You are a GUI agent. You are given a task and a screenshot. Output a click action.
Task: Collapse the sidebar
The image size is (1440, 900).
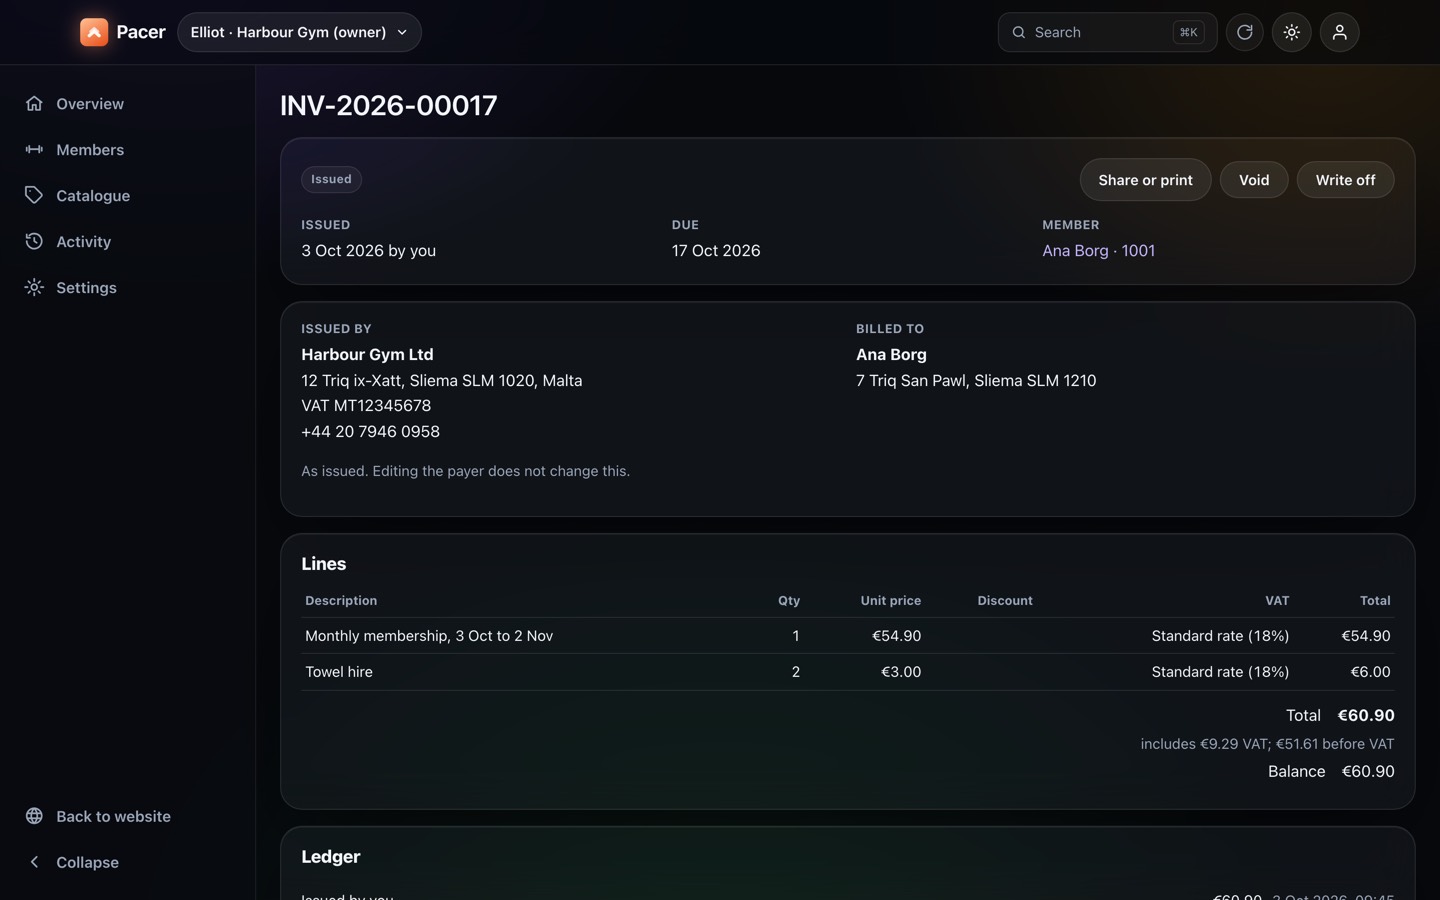click(127, 862)
